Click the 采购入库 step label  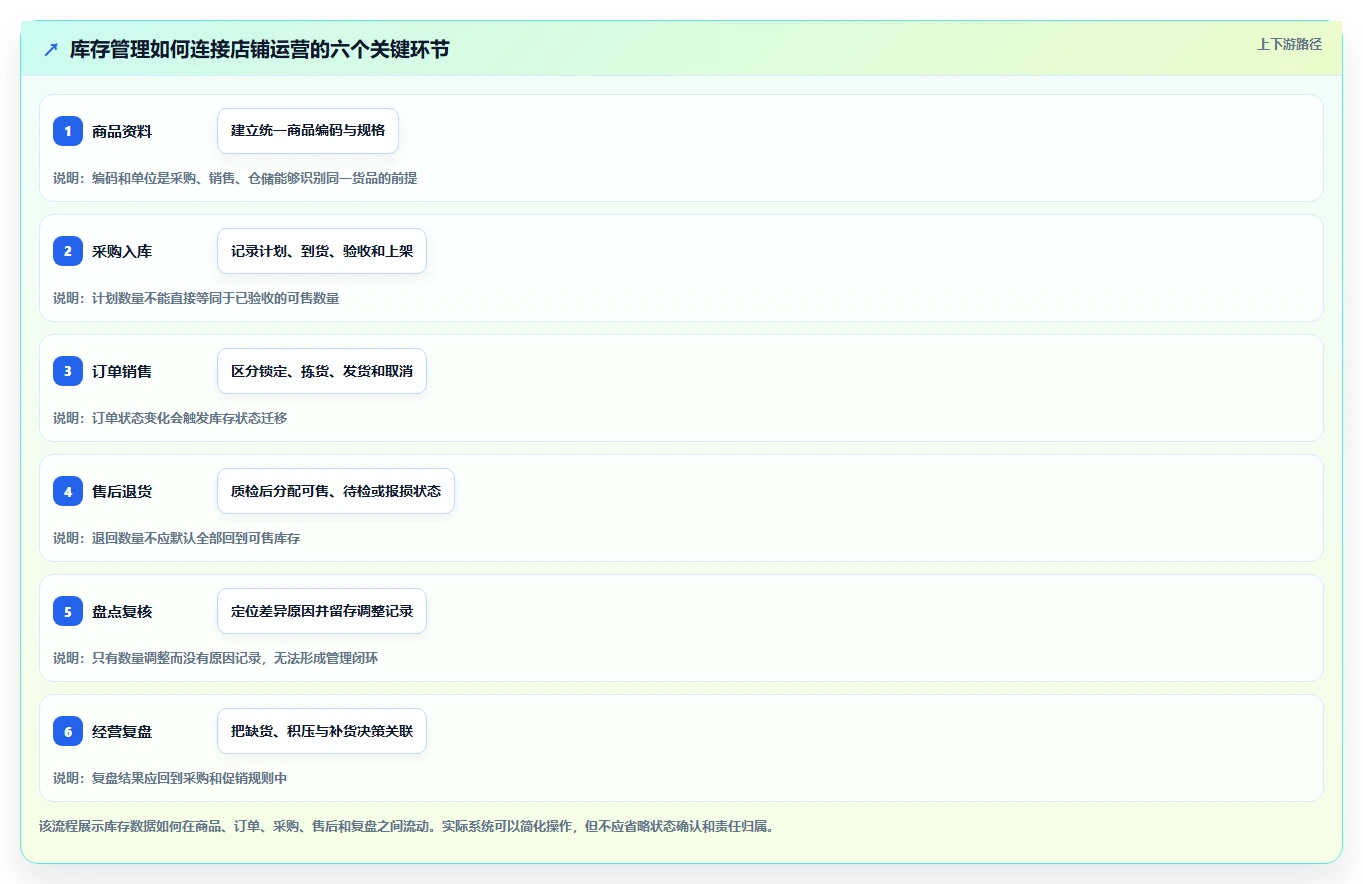122,251
